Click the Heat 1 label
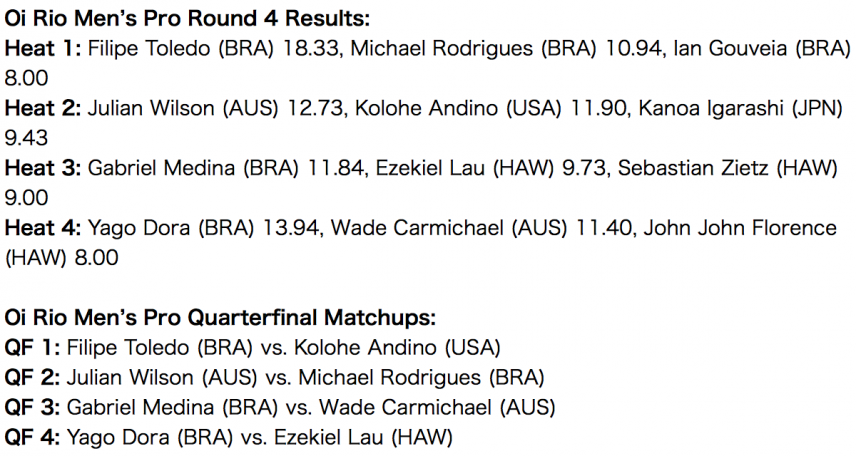 tap(43, 49)
